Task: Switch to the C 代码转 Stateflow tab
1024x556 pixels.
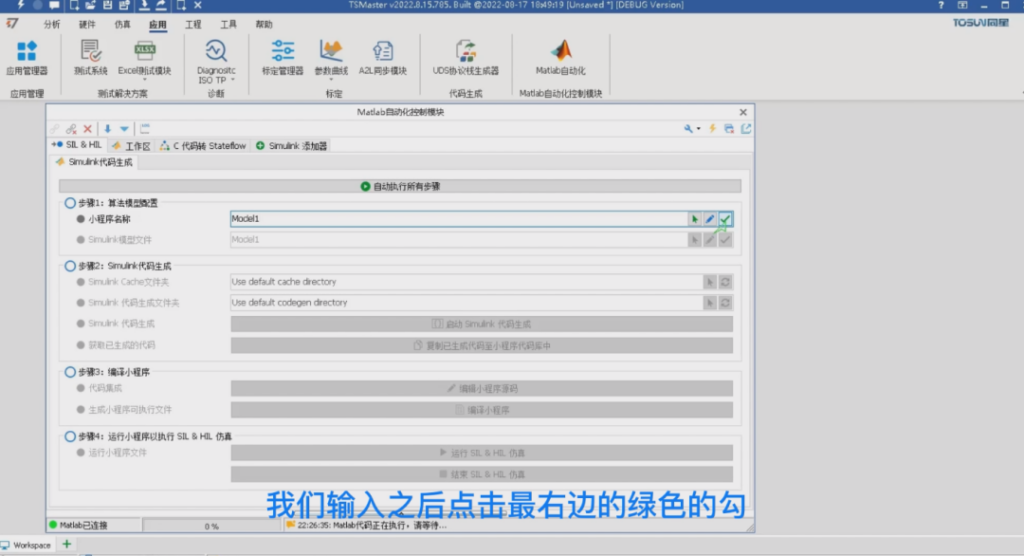Action: point(203,146)
